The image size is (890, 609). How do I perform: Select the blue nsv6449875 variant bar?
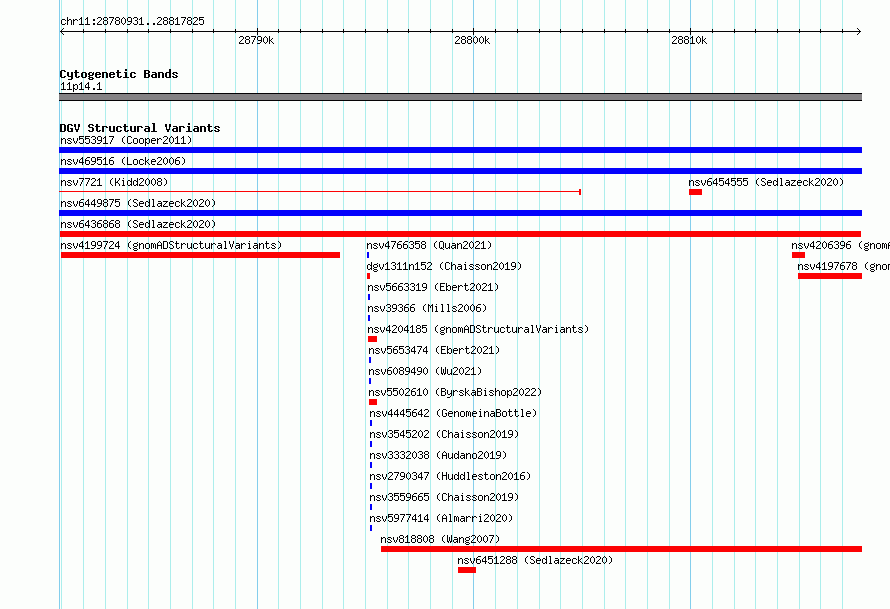(460, 213)
